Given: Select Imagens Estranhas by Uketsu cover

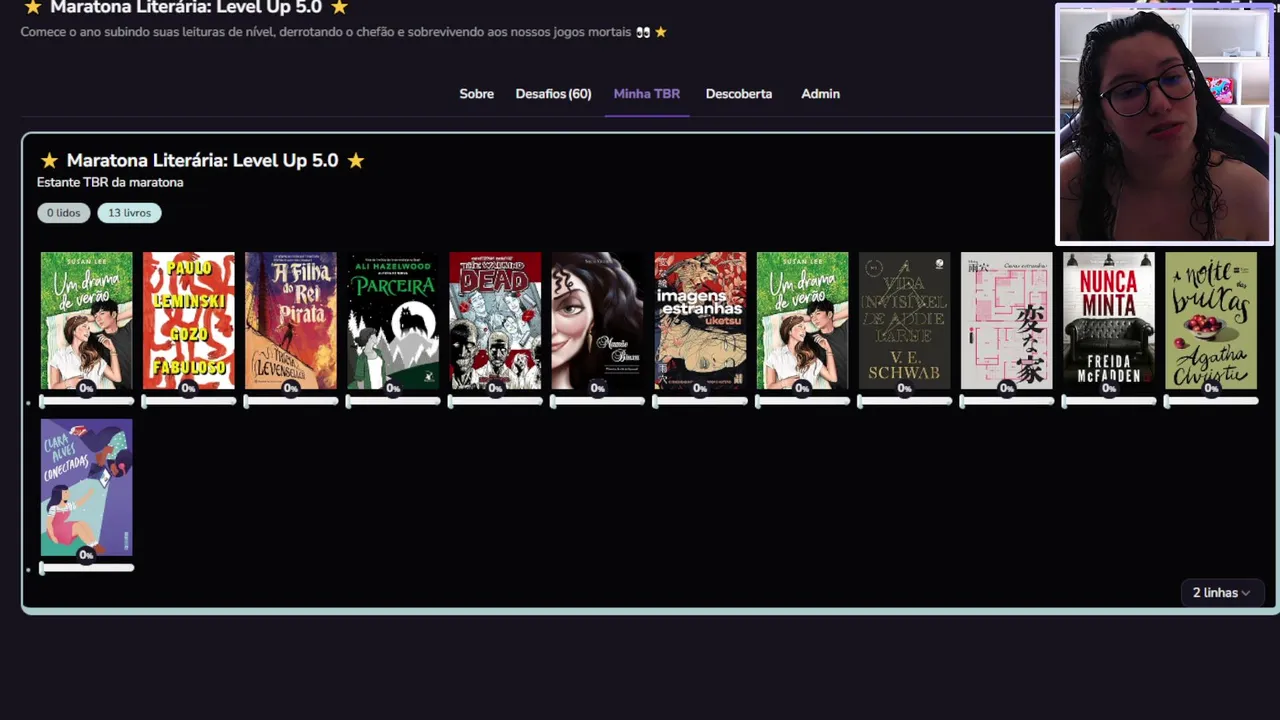Looking at the screenshot, I should (700, 320).
